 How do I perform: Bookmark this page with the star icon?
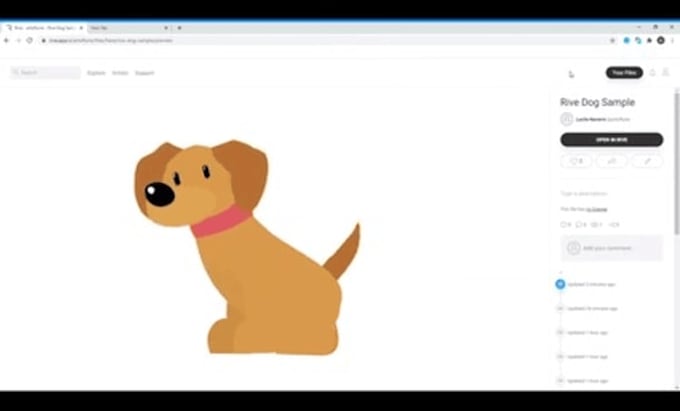pyautogui.click(x=612, y=40)
